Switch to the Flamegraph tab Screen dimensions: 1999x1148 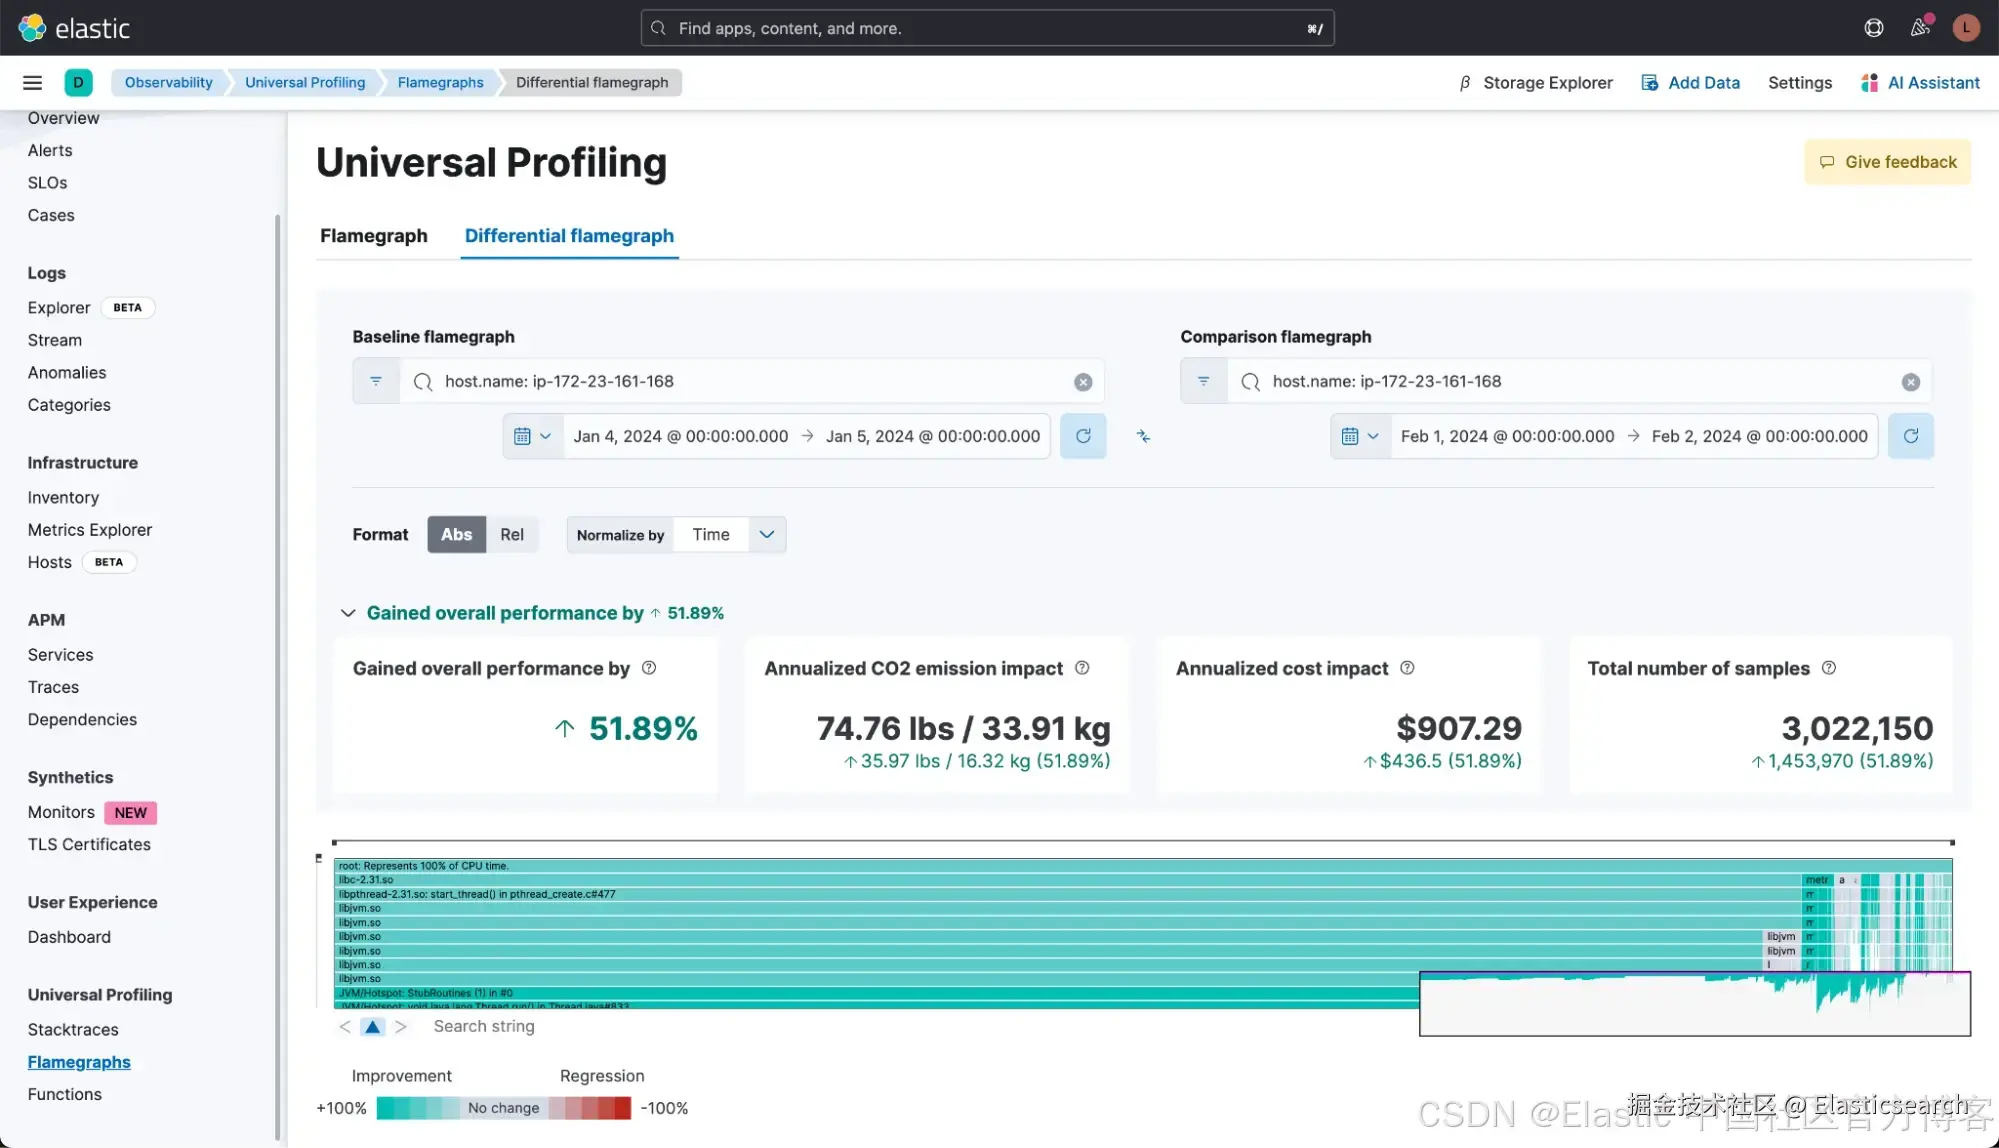pos(373,236)
